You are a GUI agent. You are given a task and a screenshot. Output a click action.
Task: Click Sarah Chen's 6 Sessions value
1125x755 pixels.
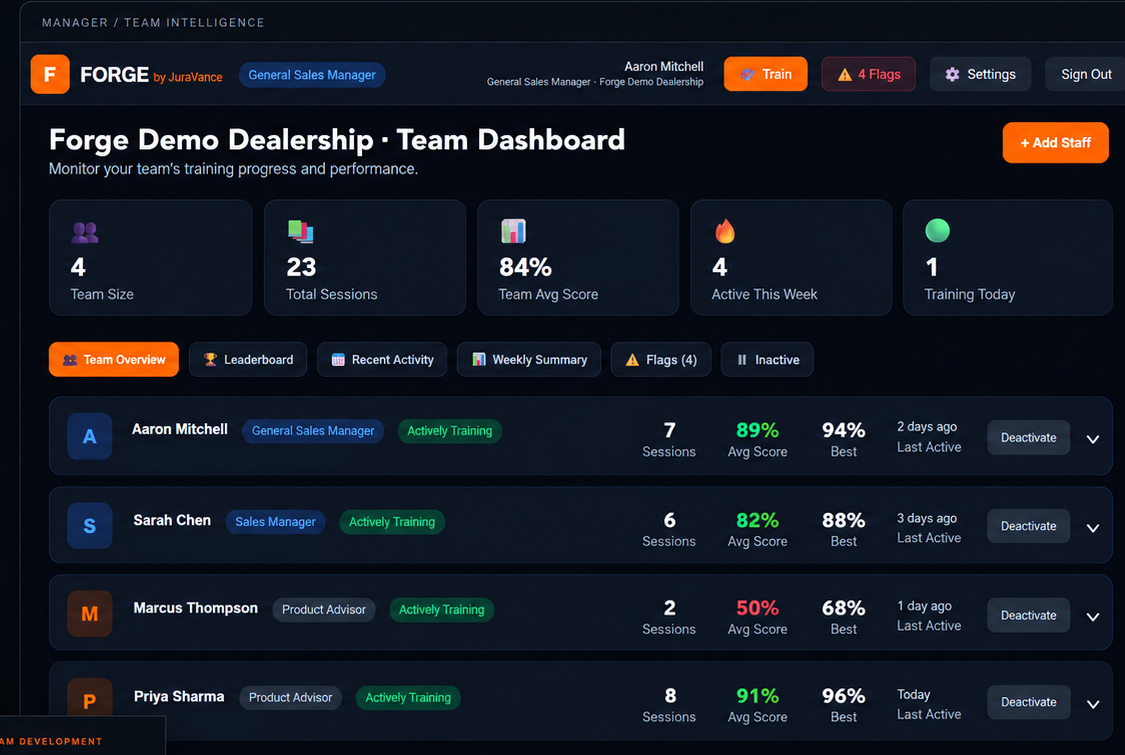point(669,520)
